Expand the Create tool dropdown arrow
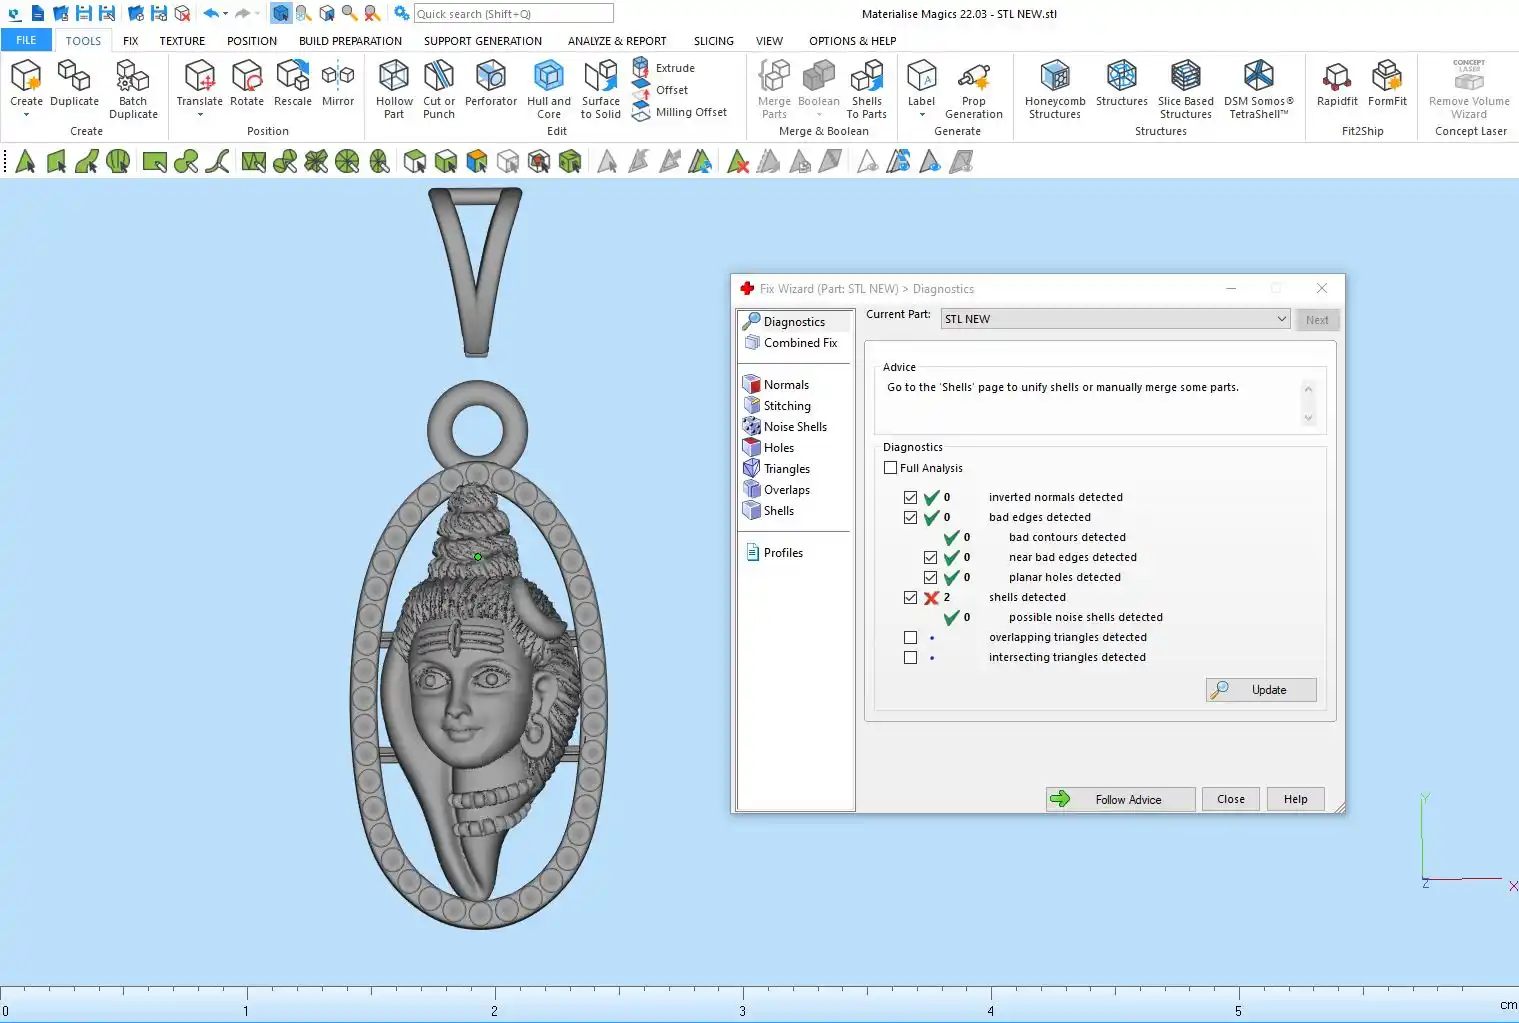The height and width of the screenshot is (1023, 1519). coord(26,115)
